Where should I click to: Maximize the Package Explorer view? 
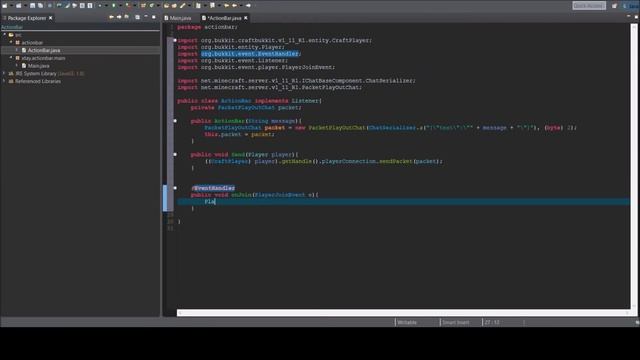pos(154,17)
